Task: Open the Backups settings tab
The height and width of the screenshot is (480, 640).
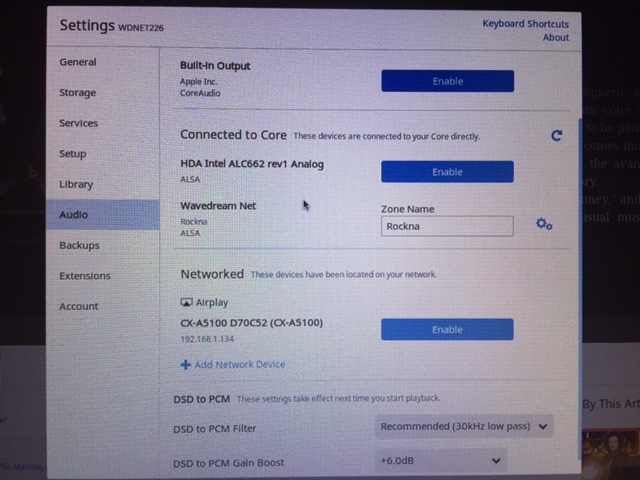Action: point(79,245)
